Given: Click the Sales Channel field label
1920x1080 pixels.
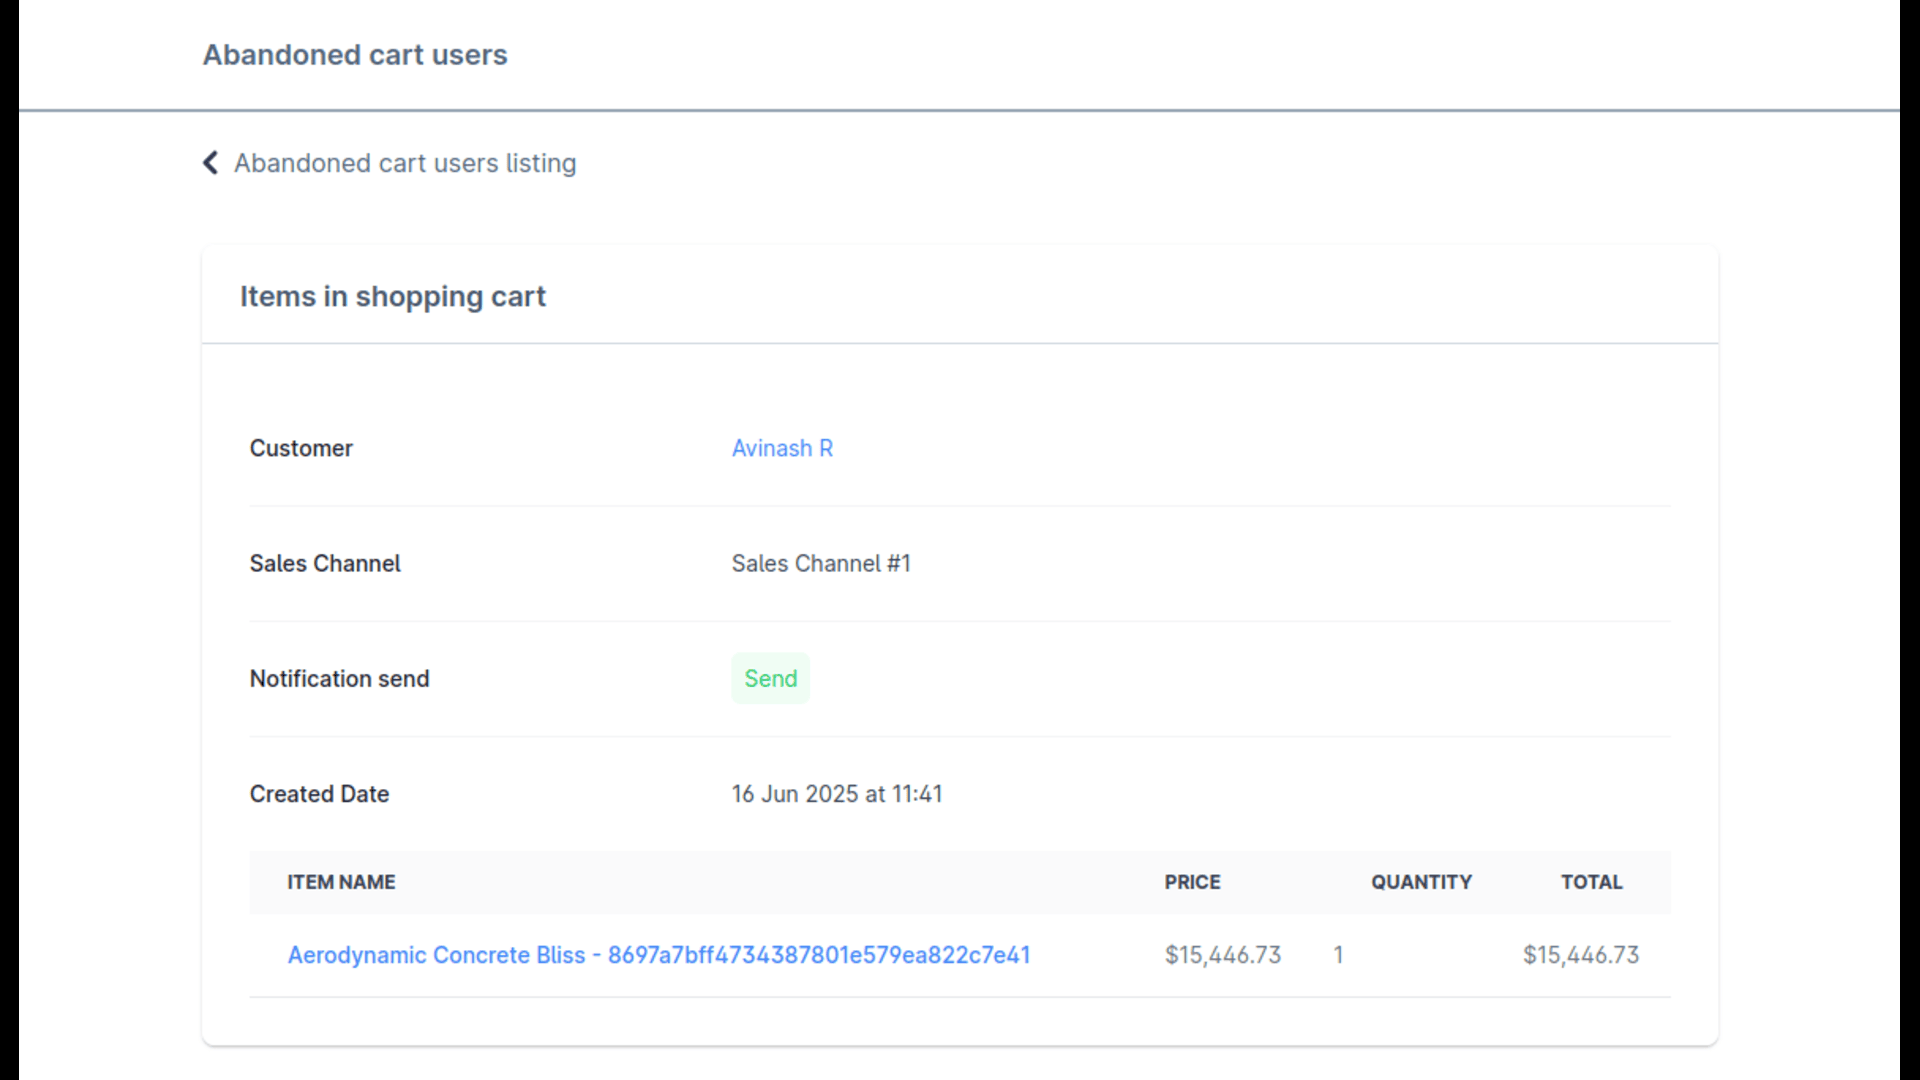Looking at the screenshot, I should pyautogui.click(x=325, y=564).
